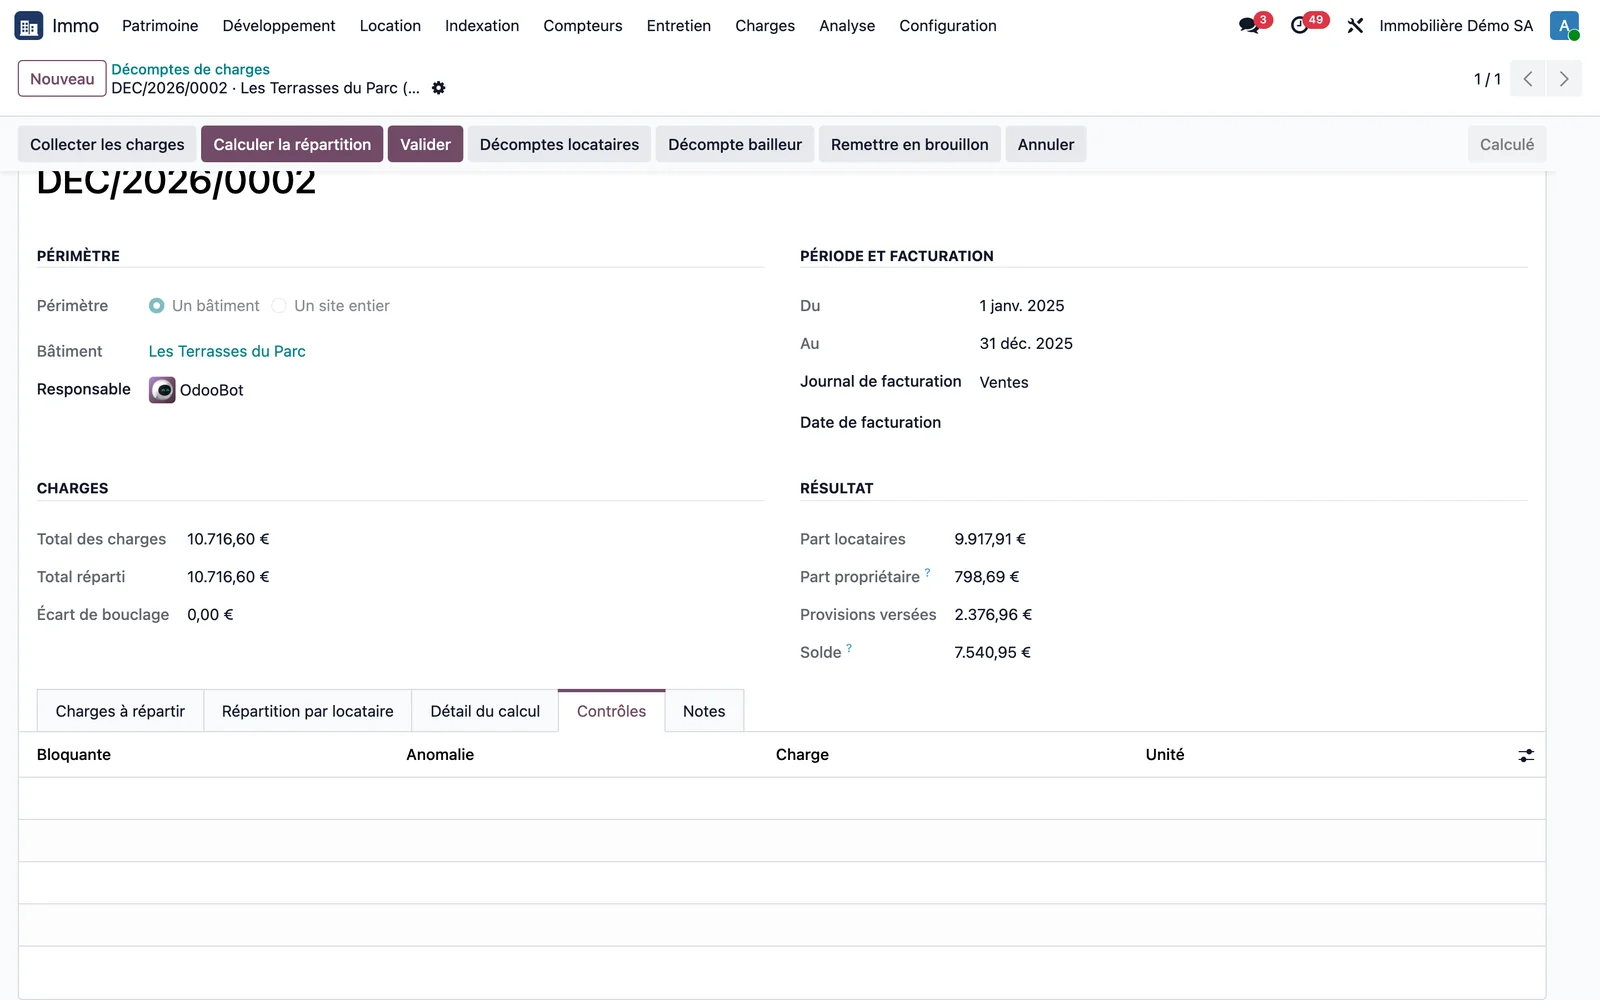Click the Annuler button
The image size is (1600, 1000).
click(1046, 144)
